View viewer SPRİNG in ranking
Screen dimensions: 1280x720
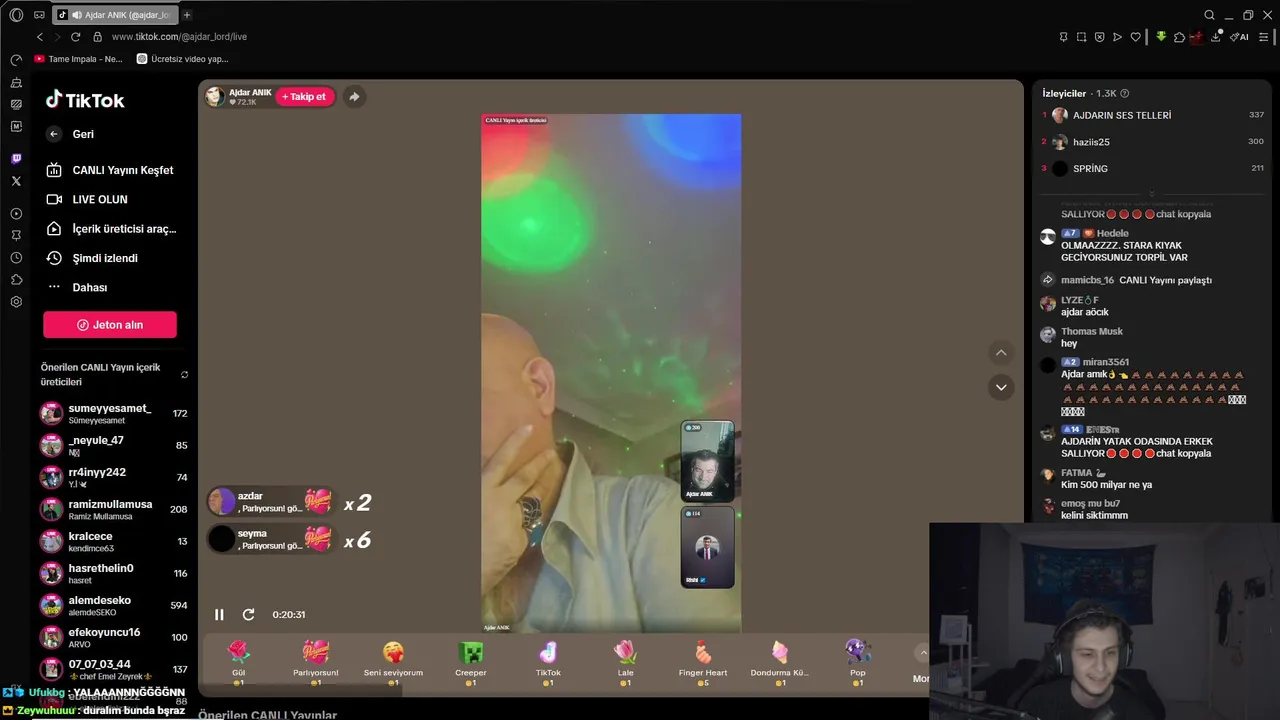coord(1152,169)
